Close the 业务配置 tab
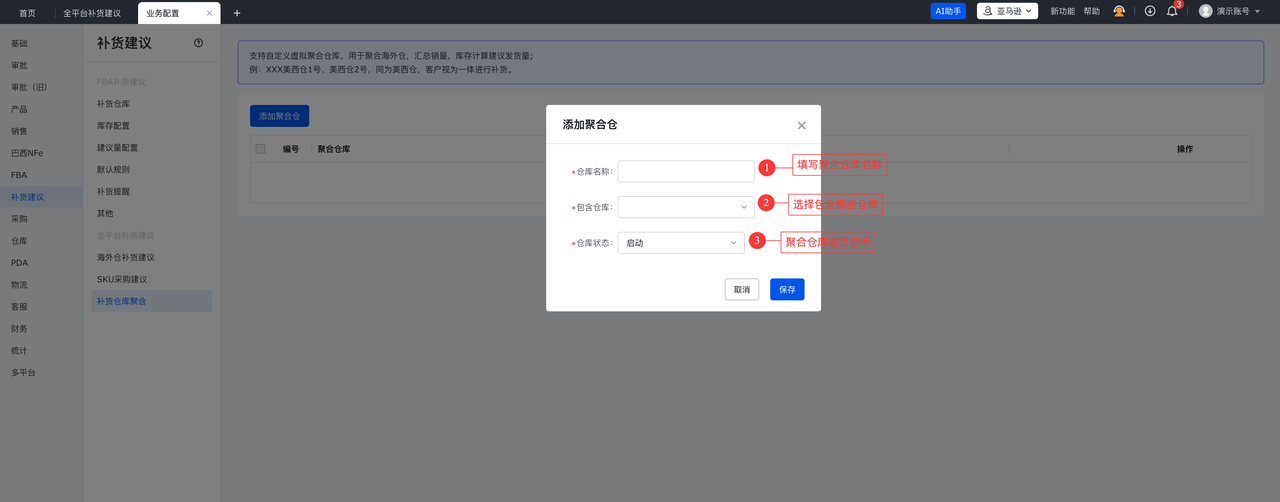Image resolution: width=1280 pixels, height=502 pixels. pyautogui.click(x=209, y=13)
